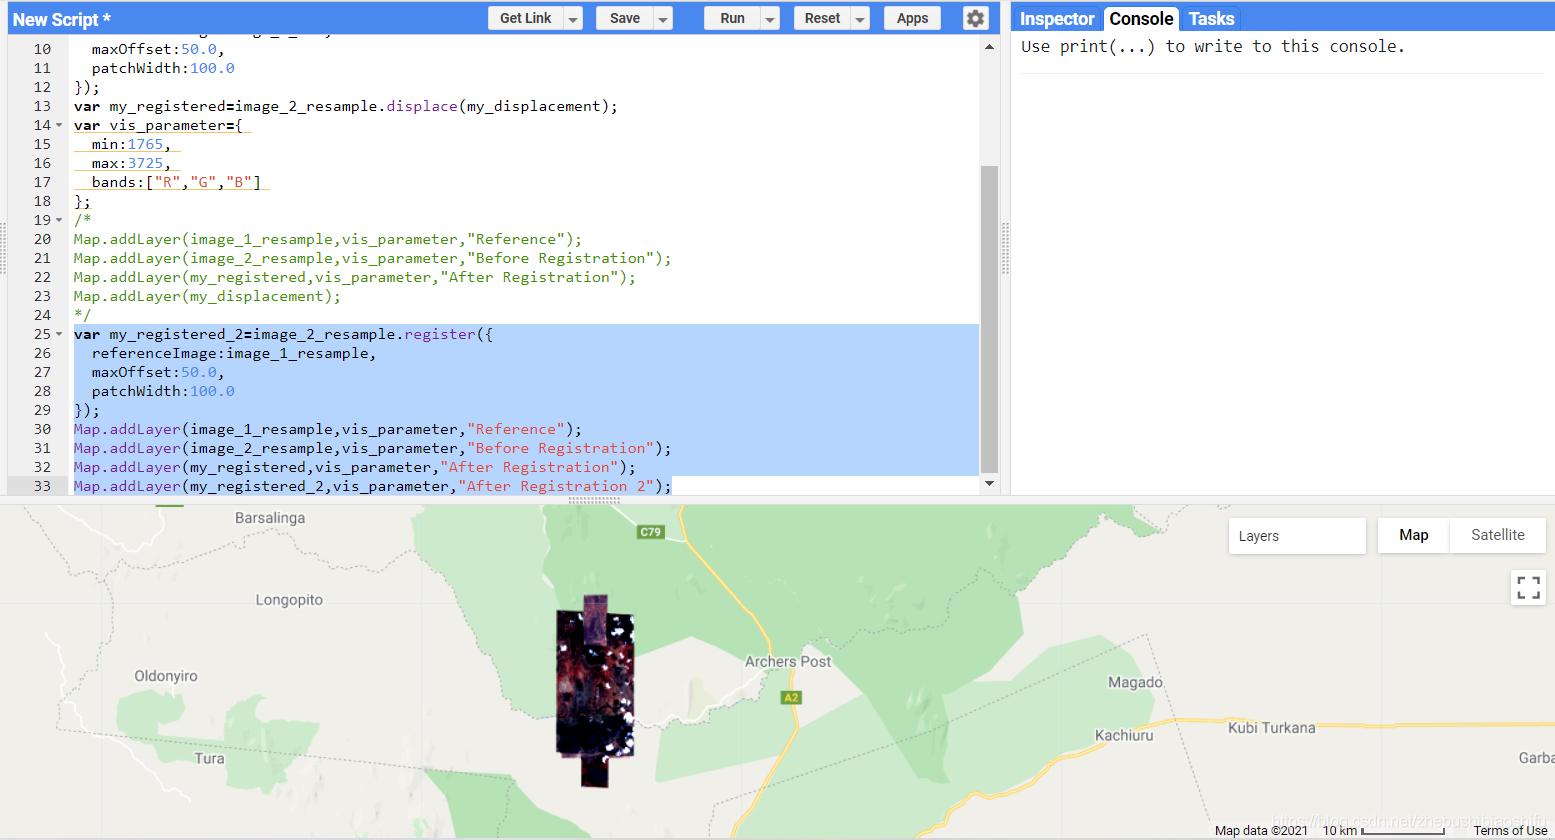Expand the map to fullscreen
This screenshot has width=1555, height=840.
1528,588
